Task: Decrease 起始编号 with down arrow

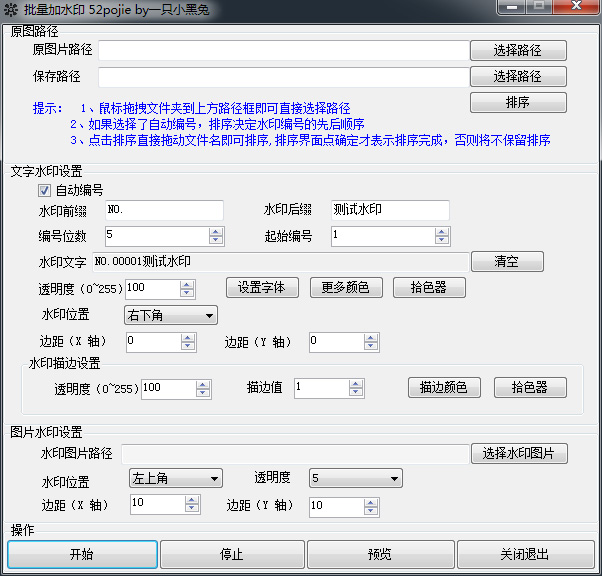Action: click(442, 240)
